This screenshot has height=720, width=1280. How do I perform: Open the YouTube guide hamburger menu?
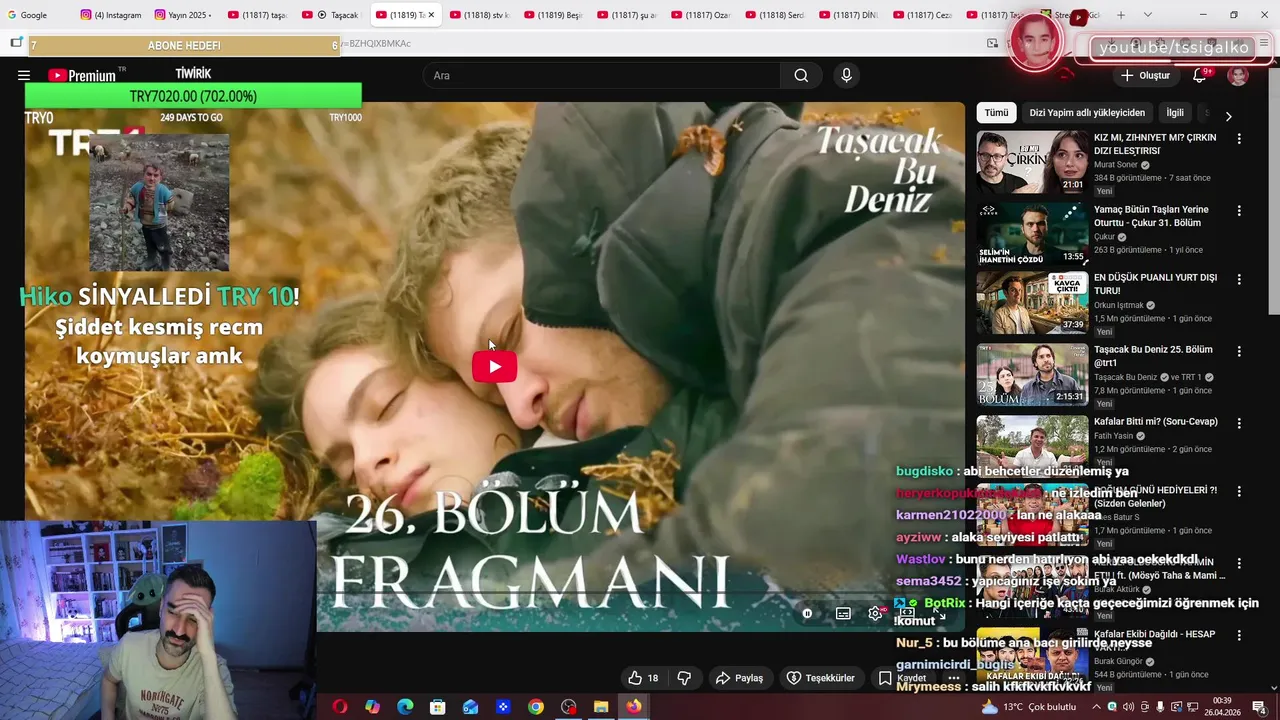point(24,75)
